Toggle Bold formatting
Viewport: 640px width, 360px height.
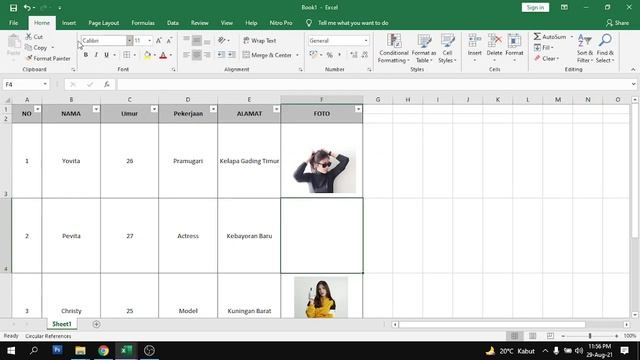click(x=86, y=55)
